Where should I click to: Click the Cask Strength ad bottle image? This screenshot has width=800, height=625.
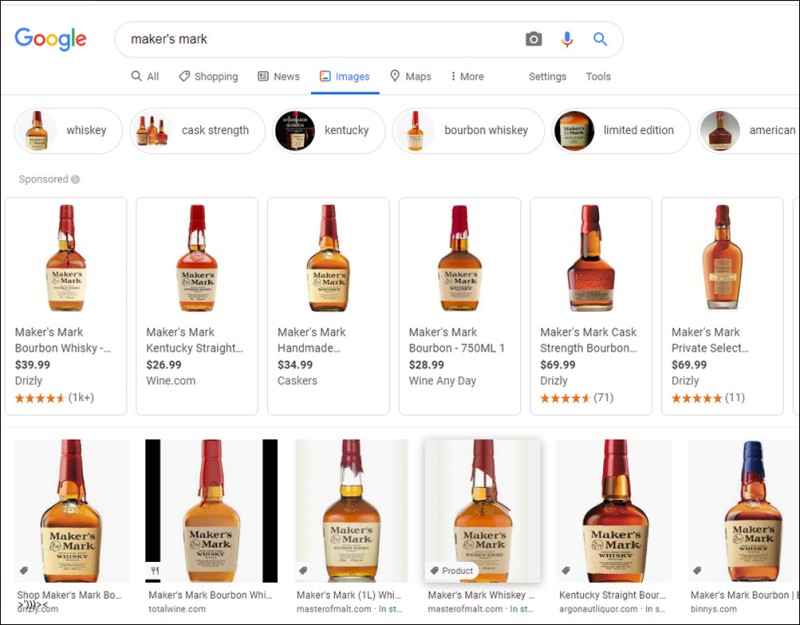pyautogui.click(x=591, y=258)
